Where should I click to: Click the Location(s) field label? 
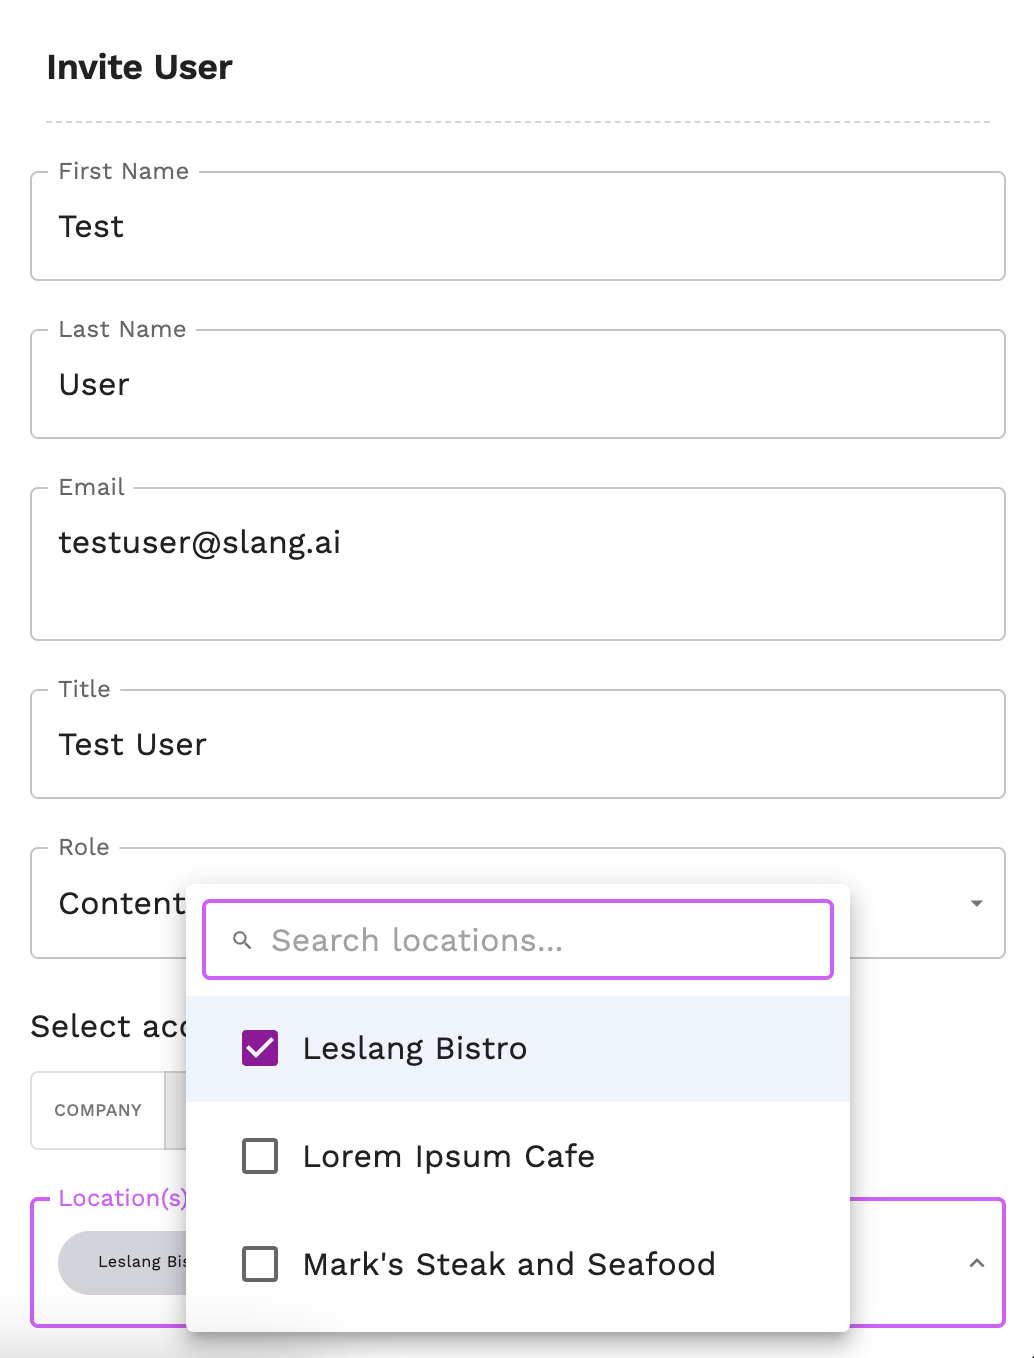pyautogui.click(x=121, y=1198)
